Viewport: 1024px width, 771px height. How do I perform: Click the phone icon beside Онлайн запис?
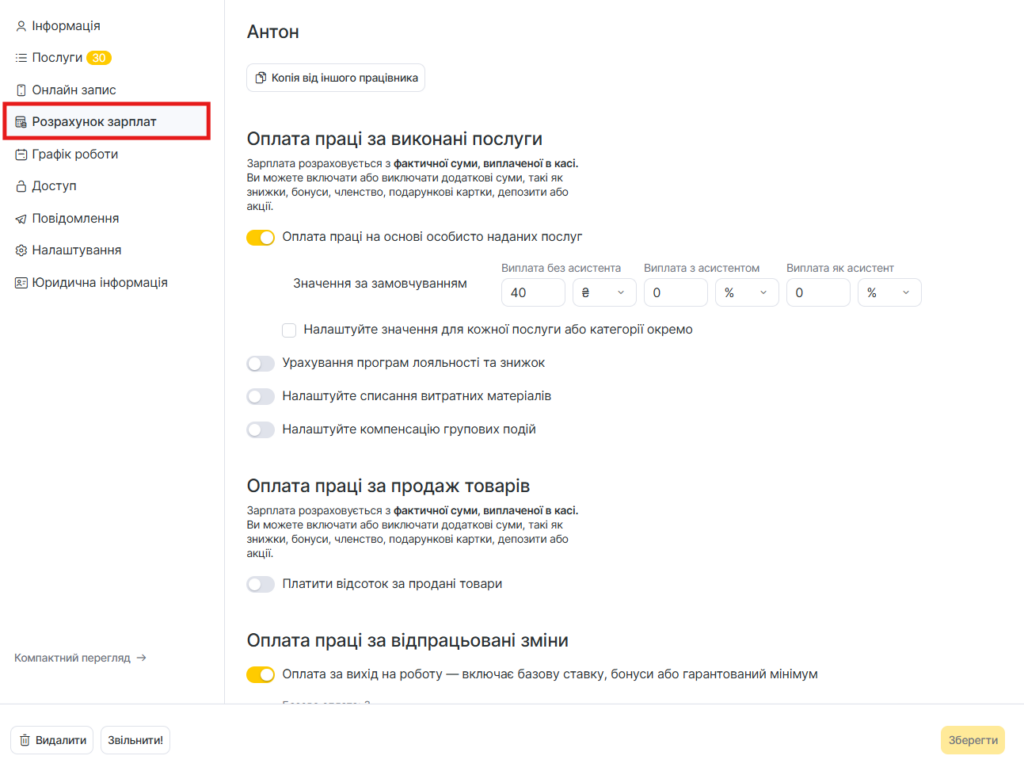click(21, 90)
